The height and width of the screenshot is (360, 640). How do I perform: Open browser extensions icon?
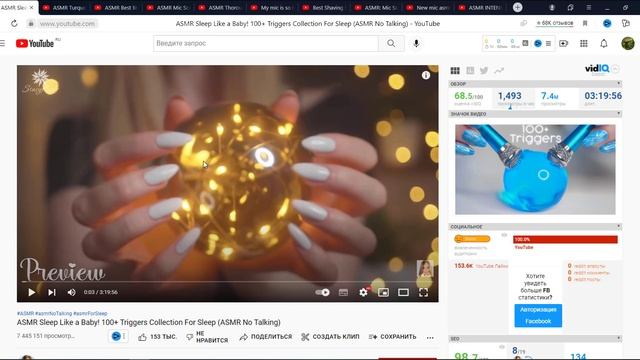click(x=626, y=24)
